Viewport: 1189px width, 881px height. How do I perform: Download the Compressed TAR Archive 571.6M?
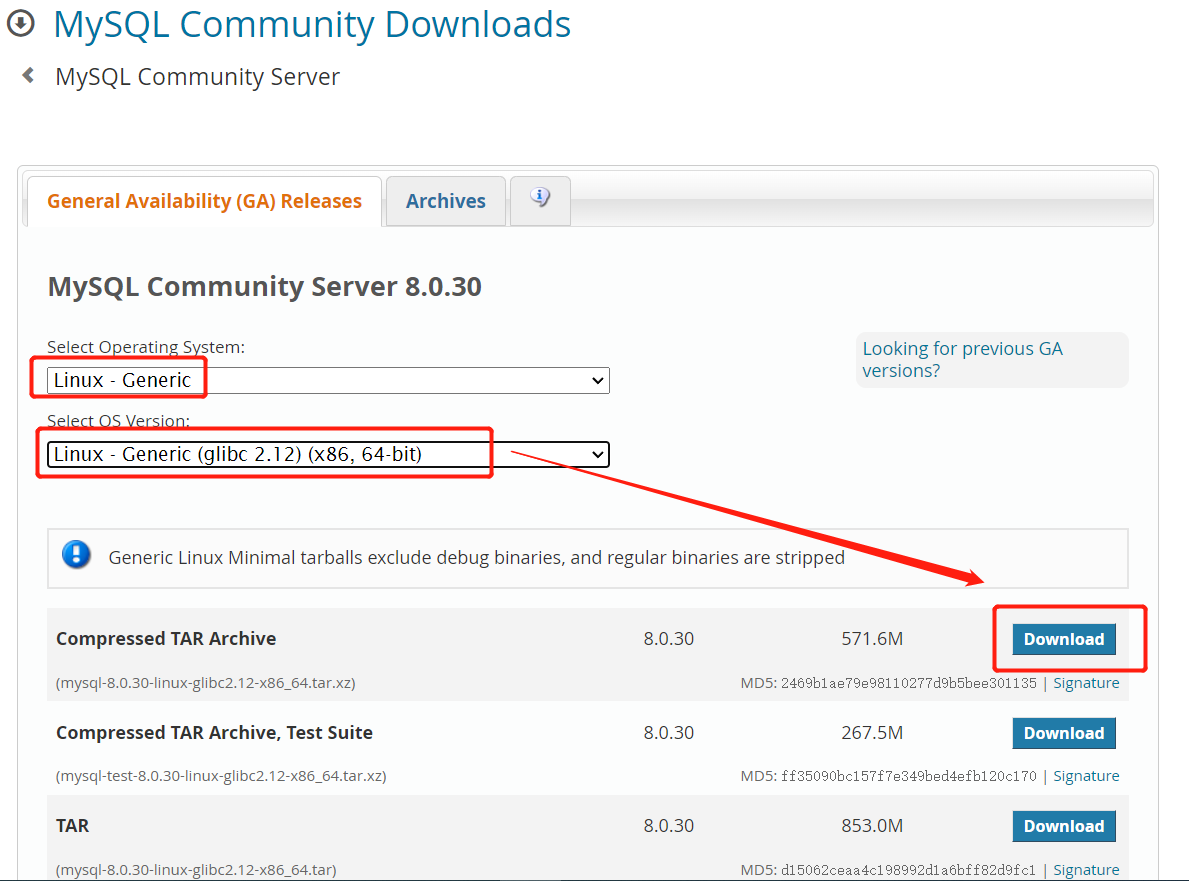[x=1064, y=639]
